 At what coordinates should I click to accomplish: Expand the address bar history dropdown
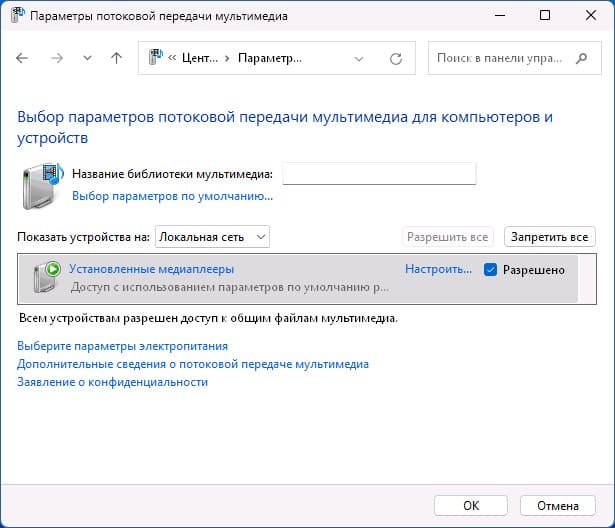[358, 59]
